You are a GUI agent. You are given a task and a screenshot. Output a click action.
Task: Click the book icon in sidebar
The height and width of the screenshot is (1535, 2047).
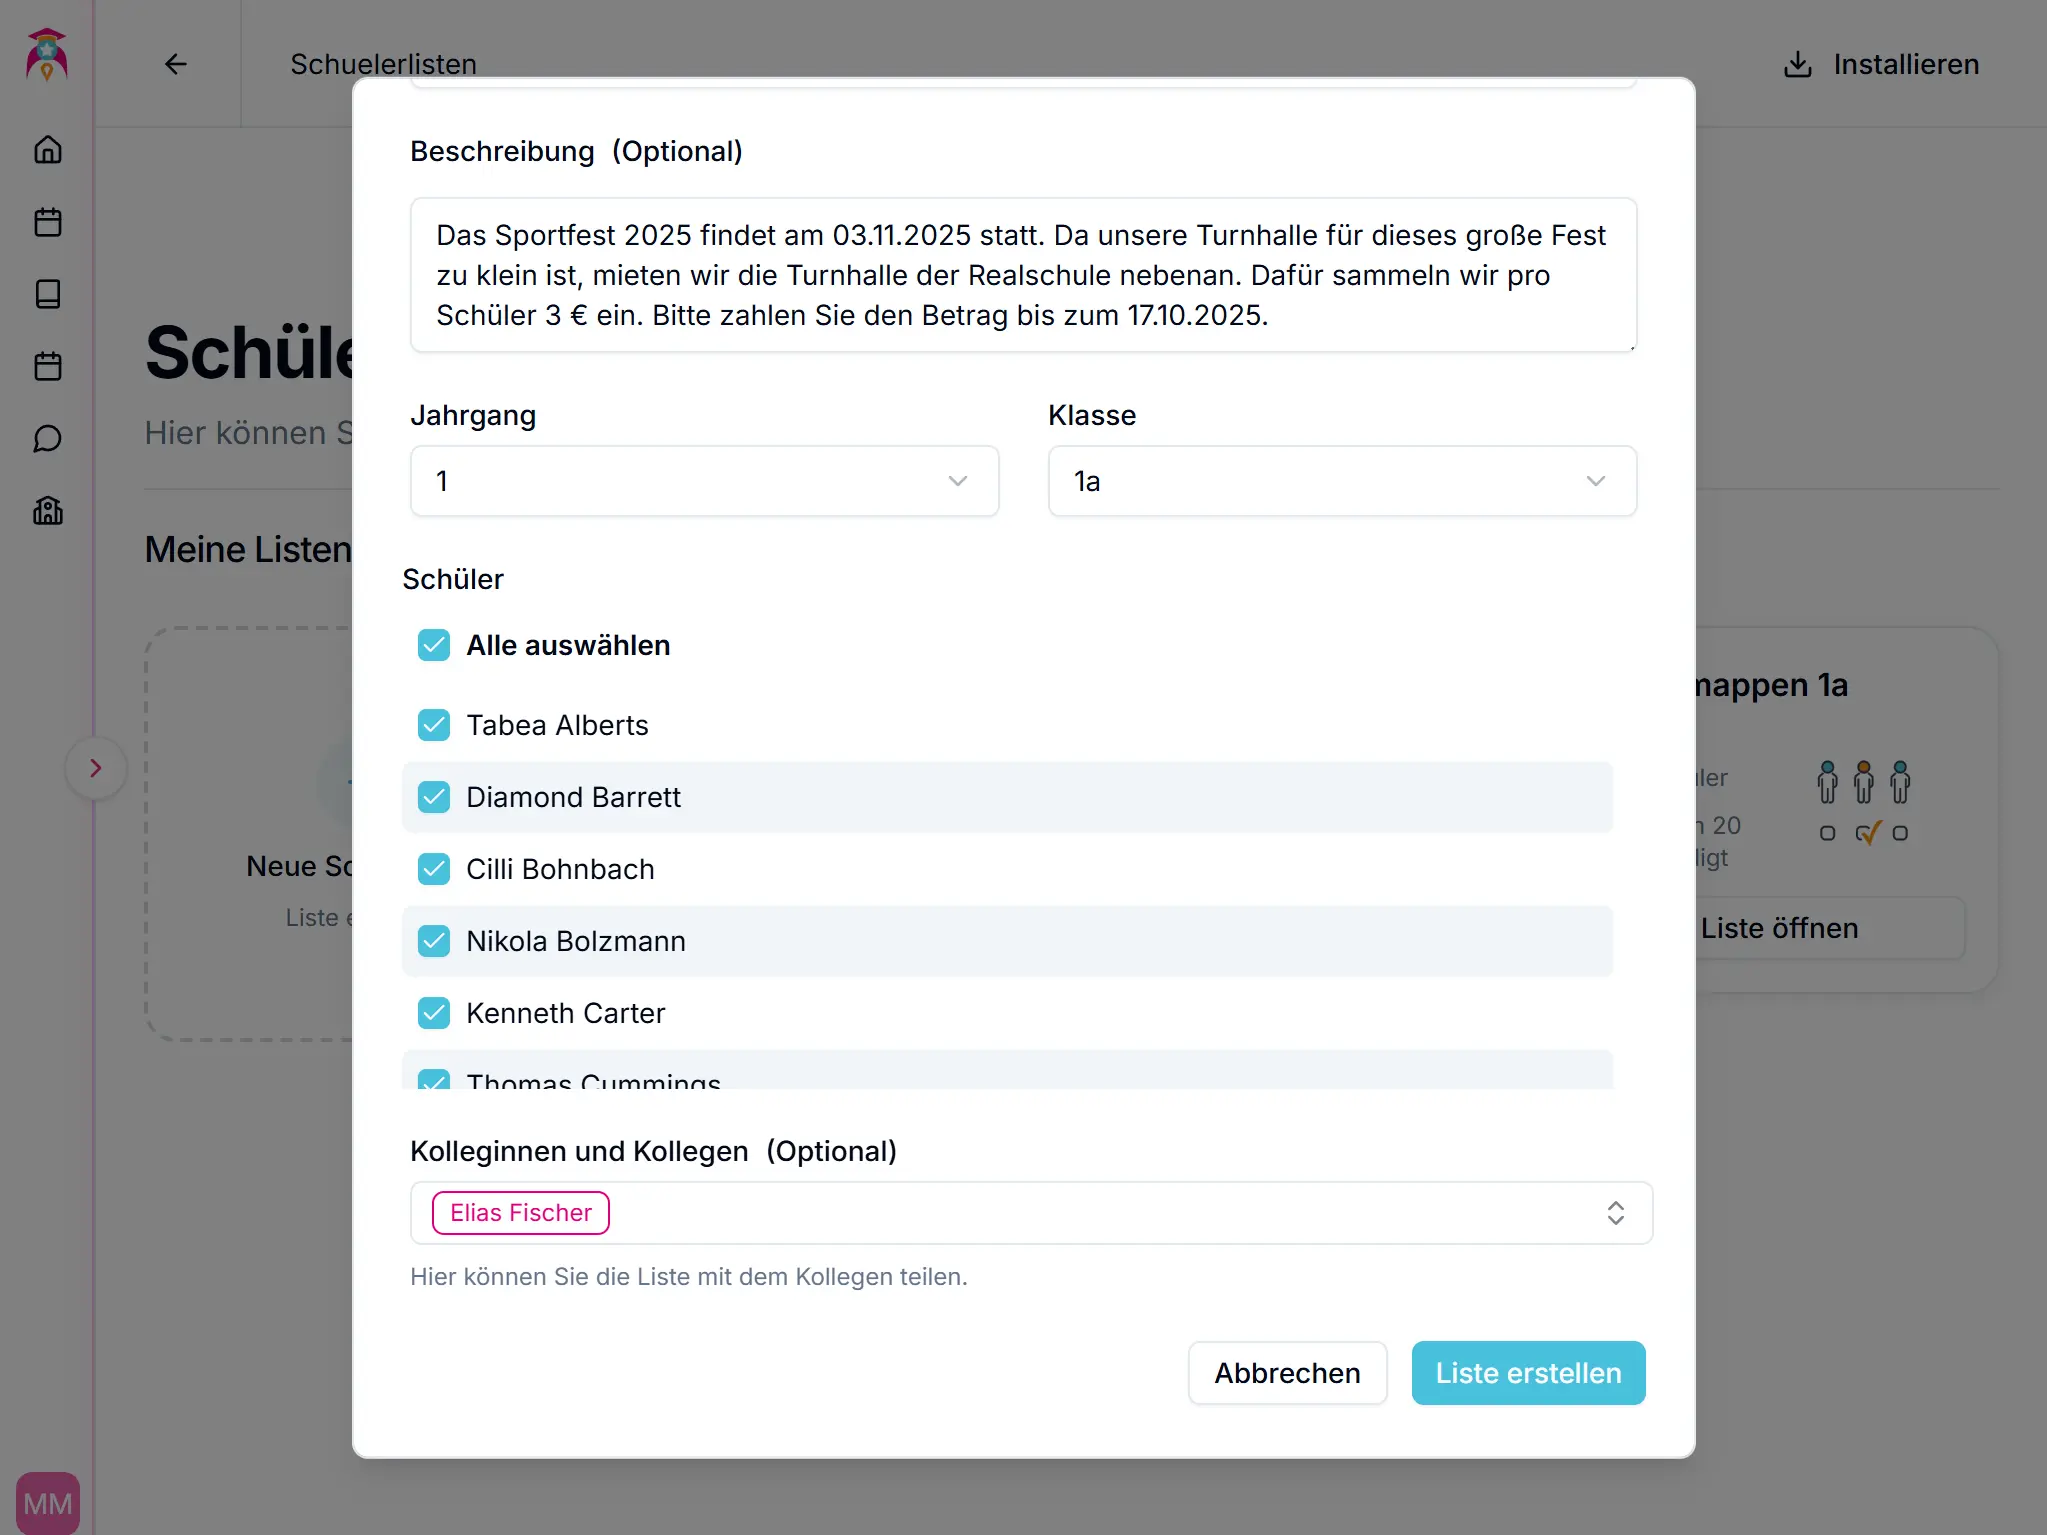point(48,294)
